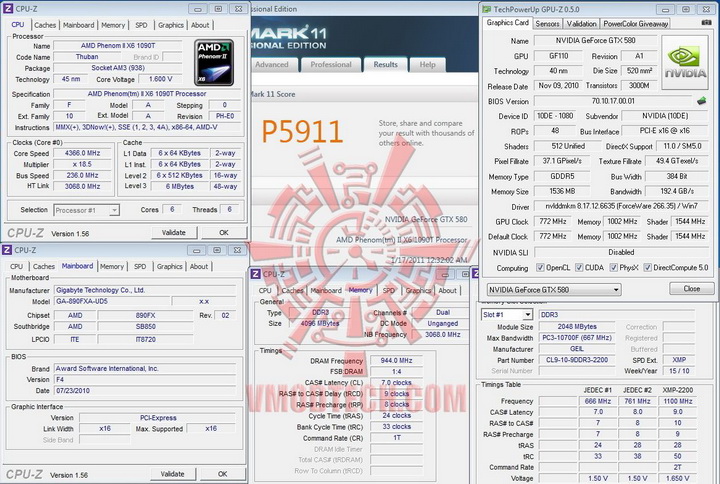Open SPD tab in top CPU-Z window
The width and height of the screenshot is (720, 484).
click(141, 25)
